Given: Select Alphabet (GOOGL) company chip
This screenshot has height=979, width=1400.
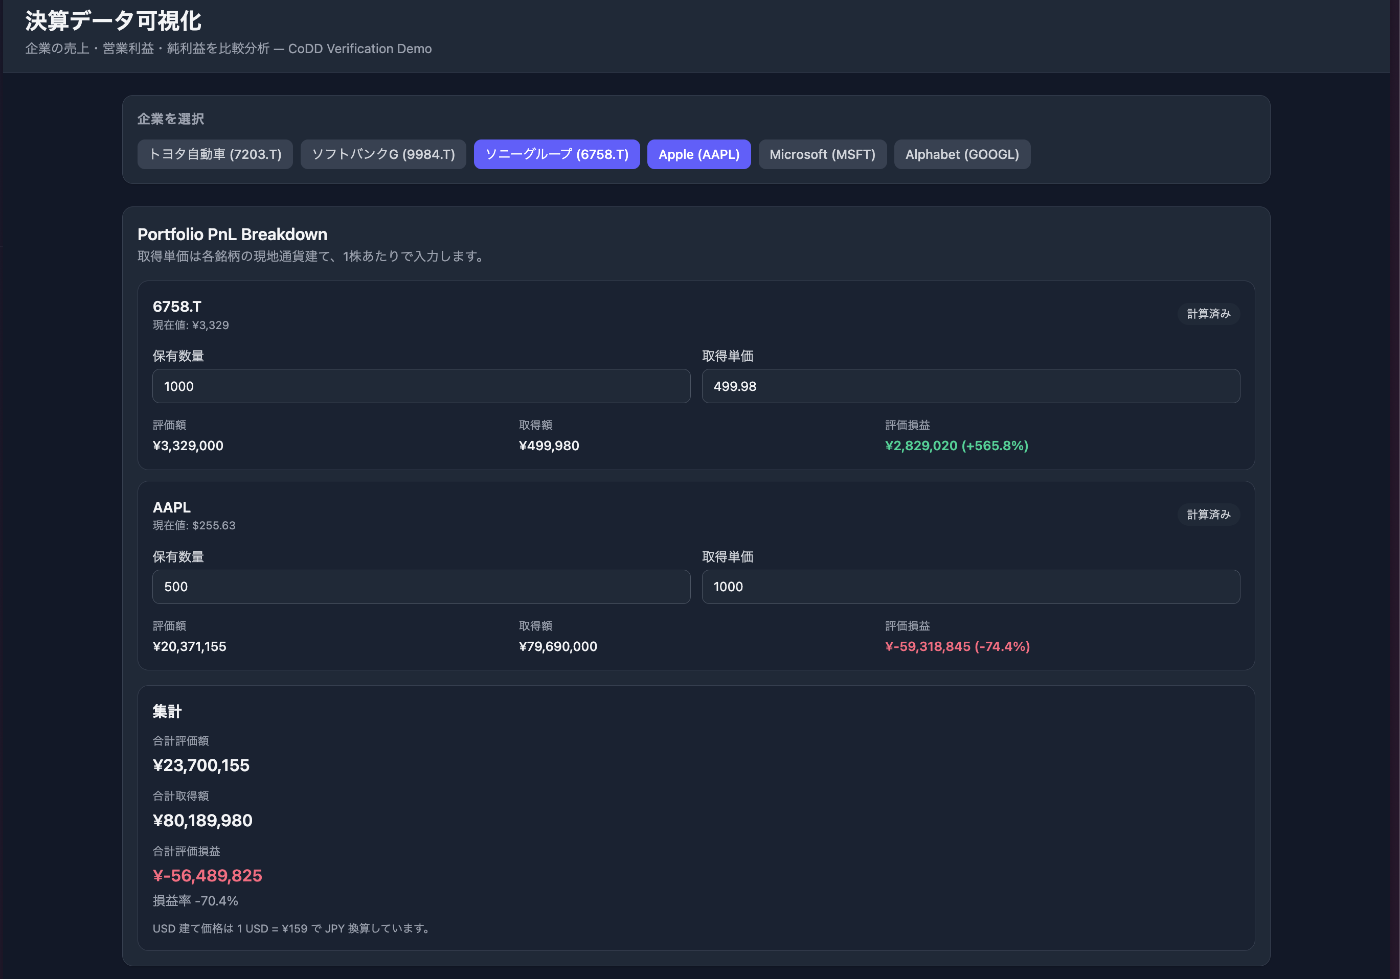Looking at the screenshot, I should click(x=962, y=154).
